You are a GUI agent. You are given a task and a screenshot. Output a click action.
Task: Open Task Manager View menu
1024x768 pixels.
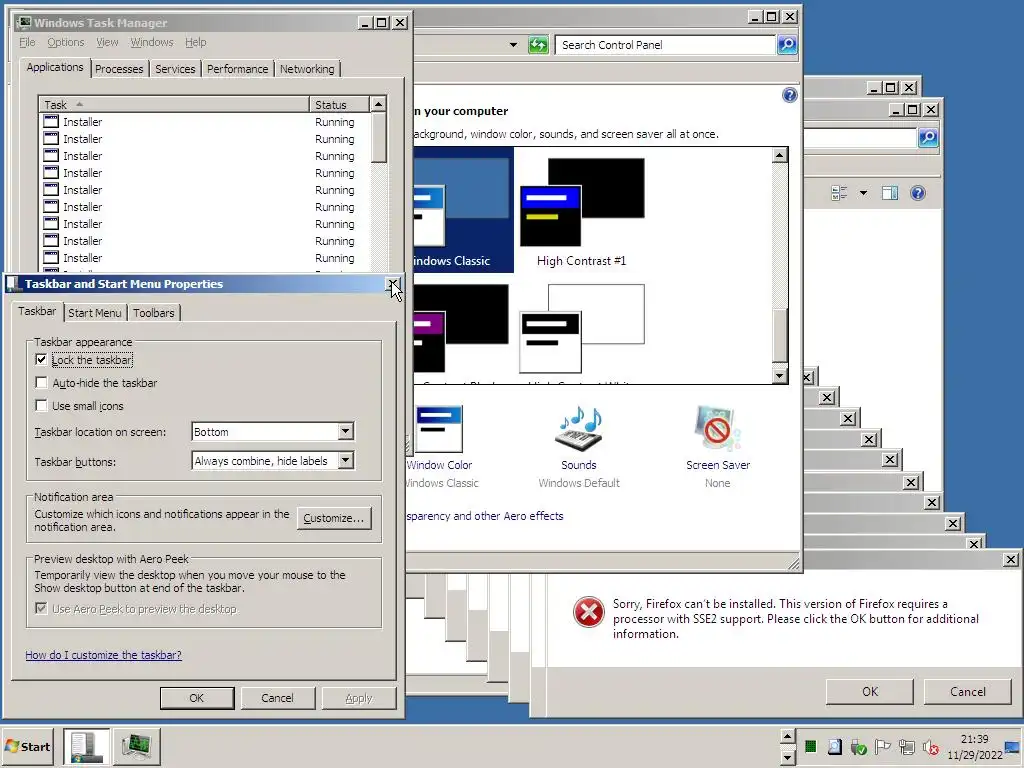pos(107,42)
